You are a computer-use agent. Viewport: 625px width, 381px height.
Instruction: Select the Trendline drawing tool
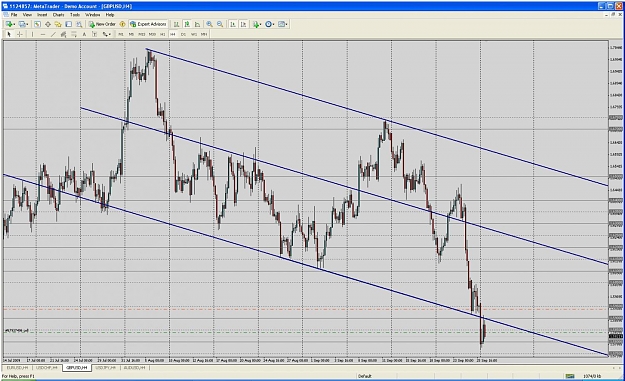53,34
